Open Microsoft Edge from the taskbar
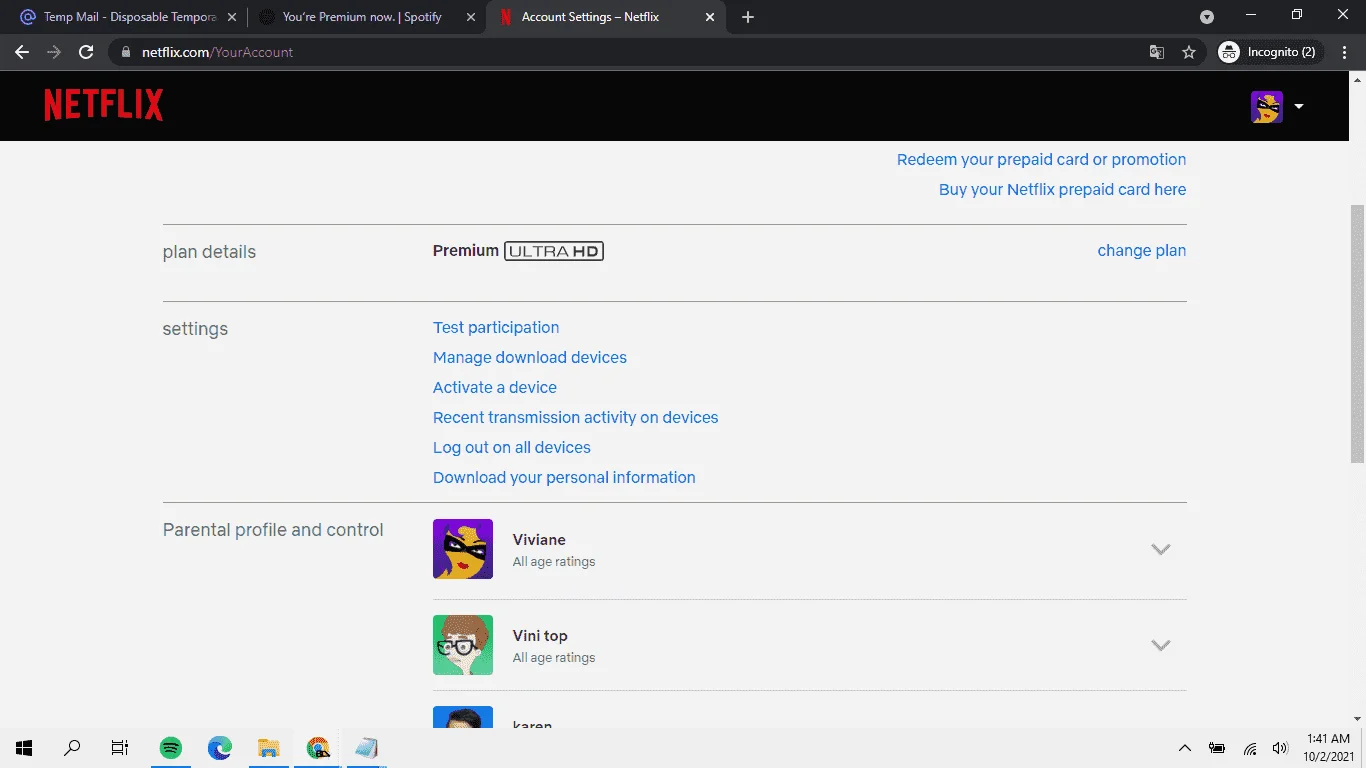The height and width of the screenshot is (768, 1366). coord(220,748)
